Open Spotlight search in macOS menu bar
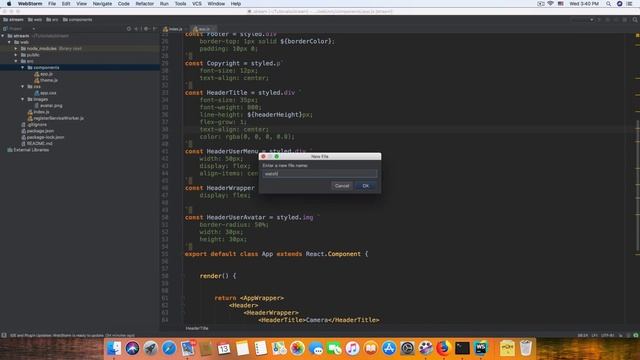Image resolution: width=640 pixels, height=360 pixels. pyautogui.click(x=608, y=4)
